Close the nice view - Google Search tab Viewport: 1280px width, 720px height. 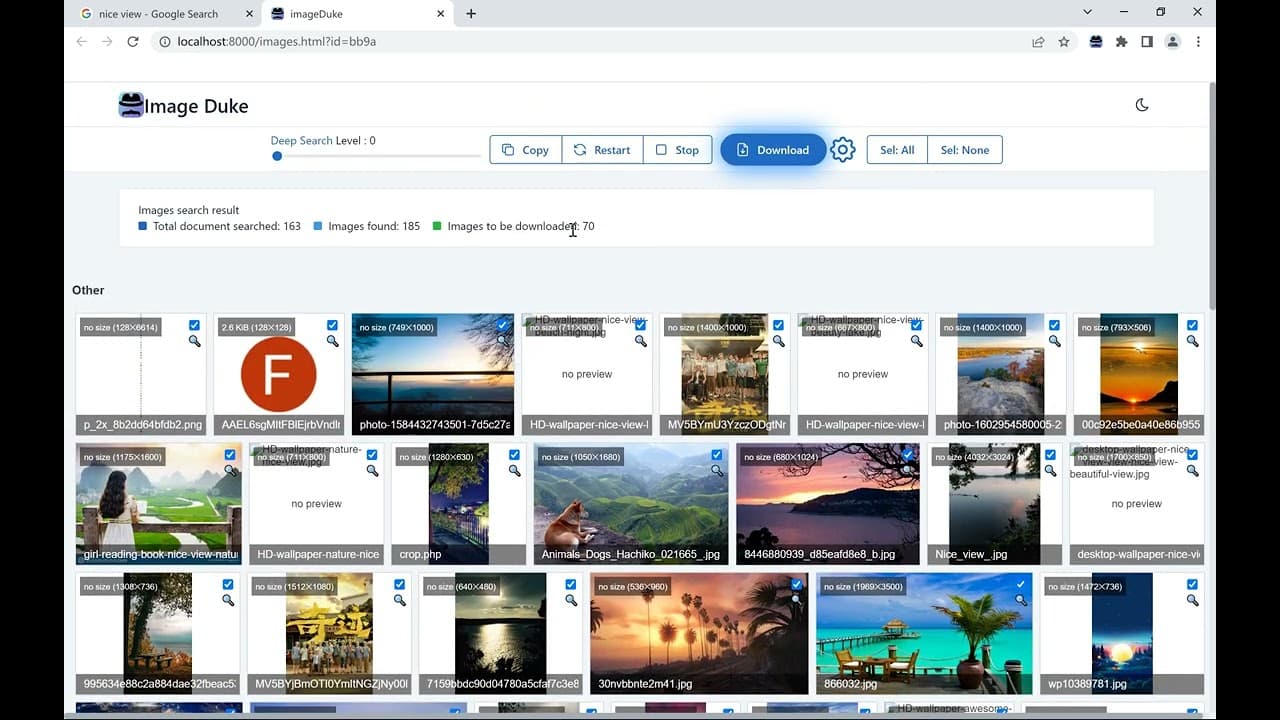click(248, 14)
